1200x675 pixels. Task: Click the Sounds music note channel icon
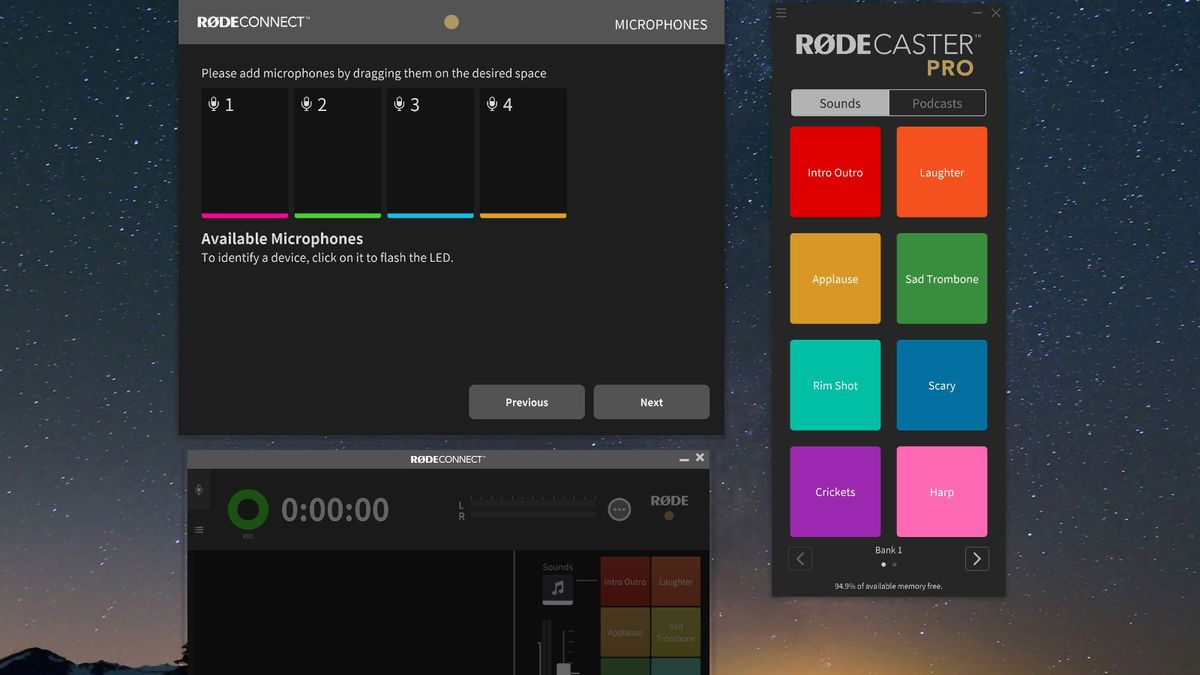(558, 589)
